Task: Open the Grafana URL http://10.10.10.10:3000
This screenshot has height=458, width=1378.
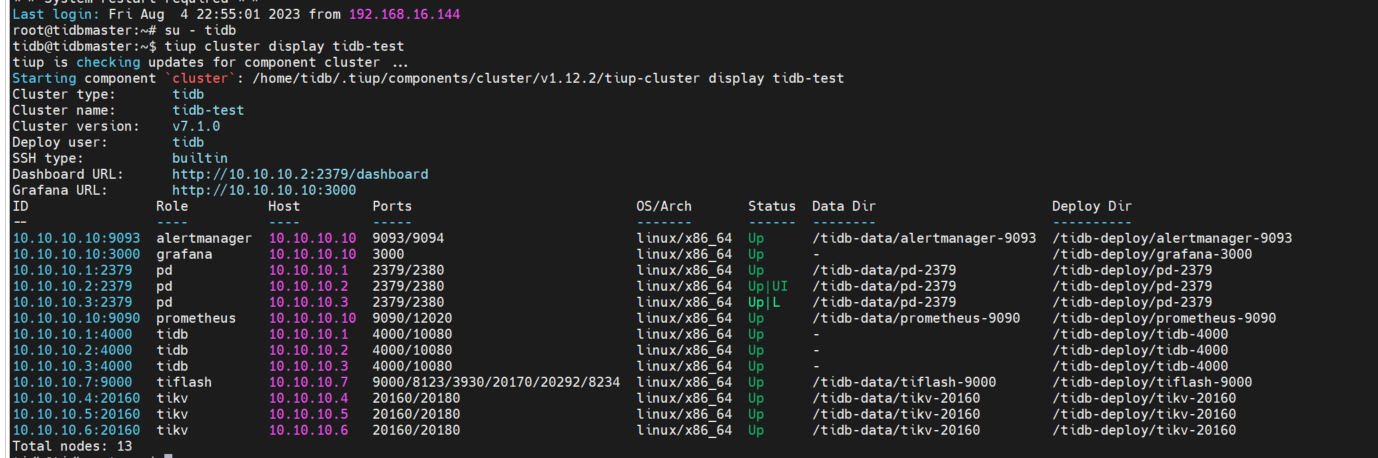Action: click(264, 190)
